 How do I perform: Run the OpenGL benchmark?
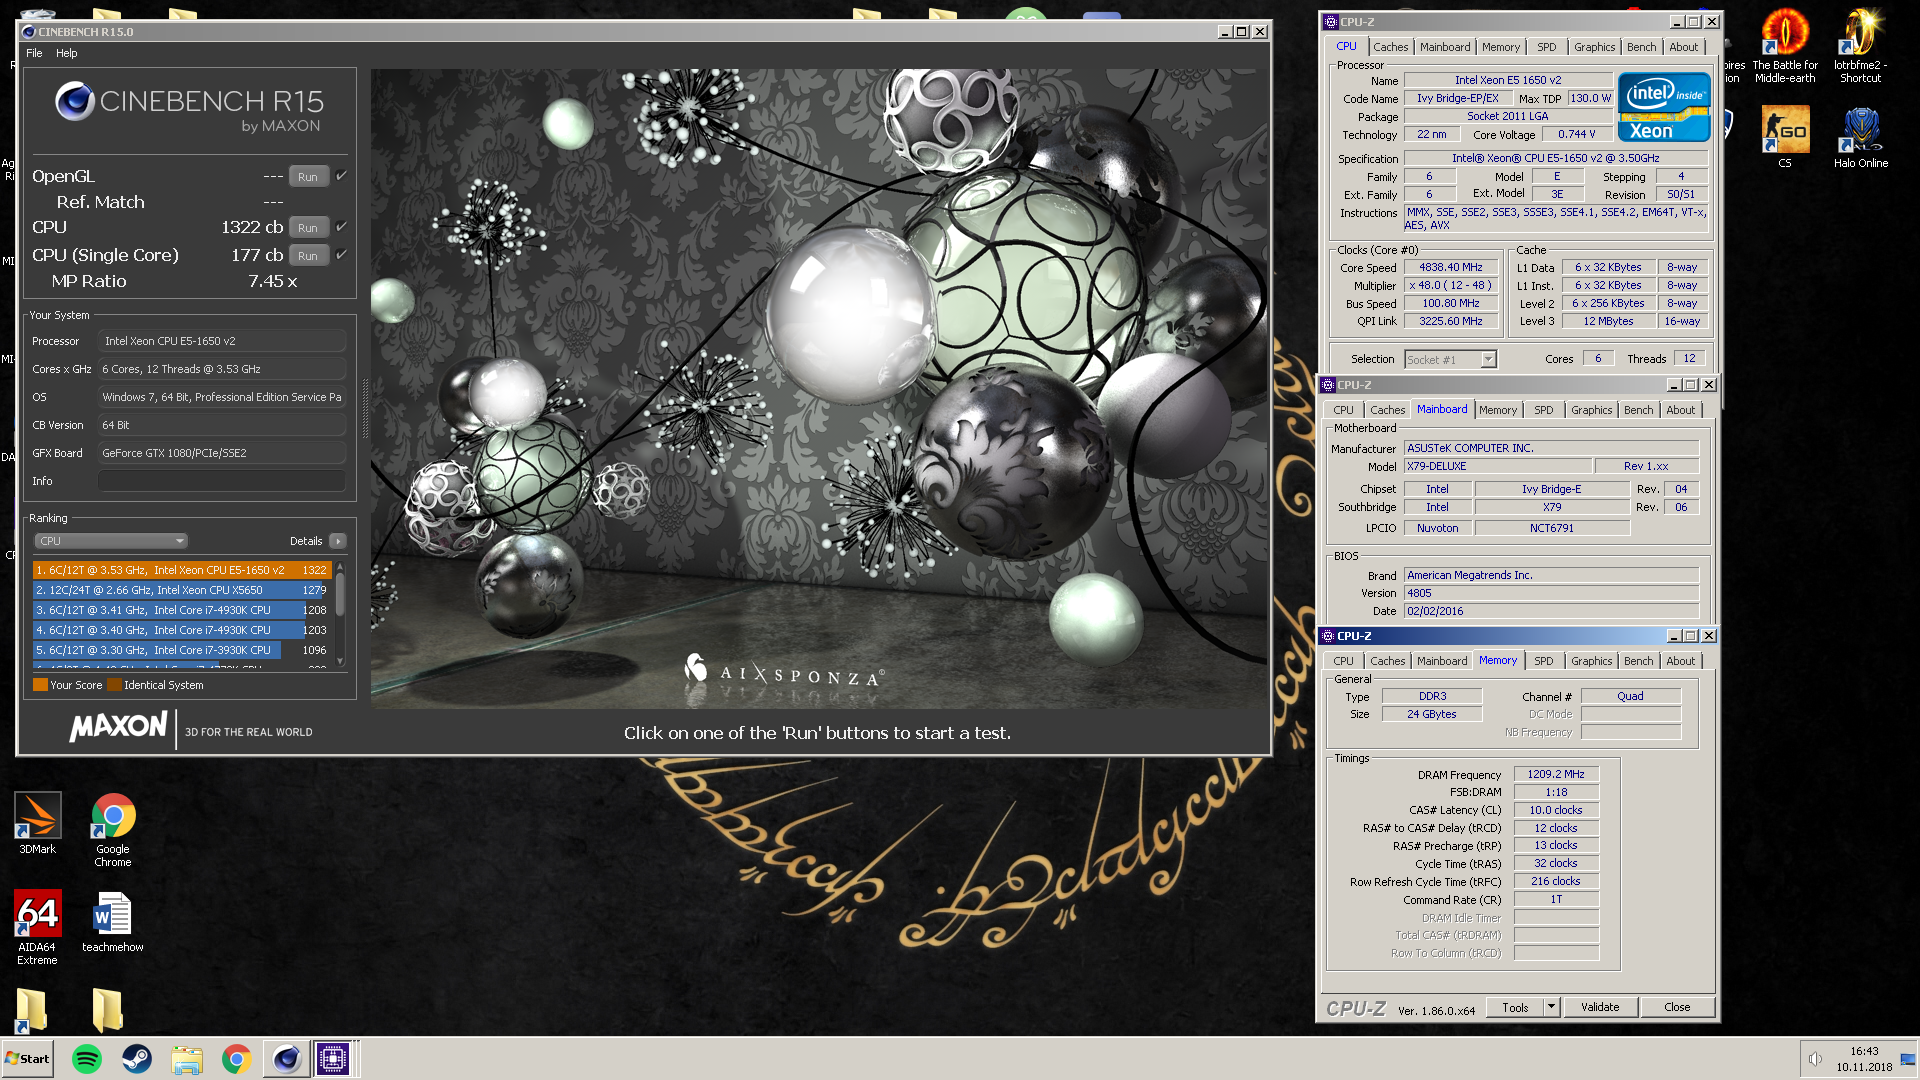(308, 176)
